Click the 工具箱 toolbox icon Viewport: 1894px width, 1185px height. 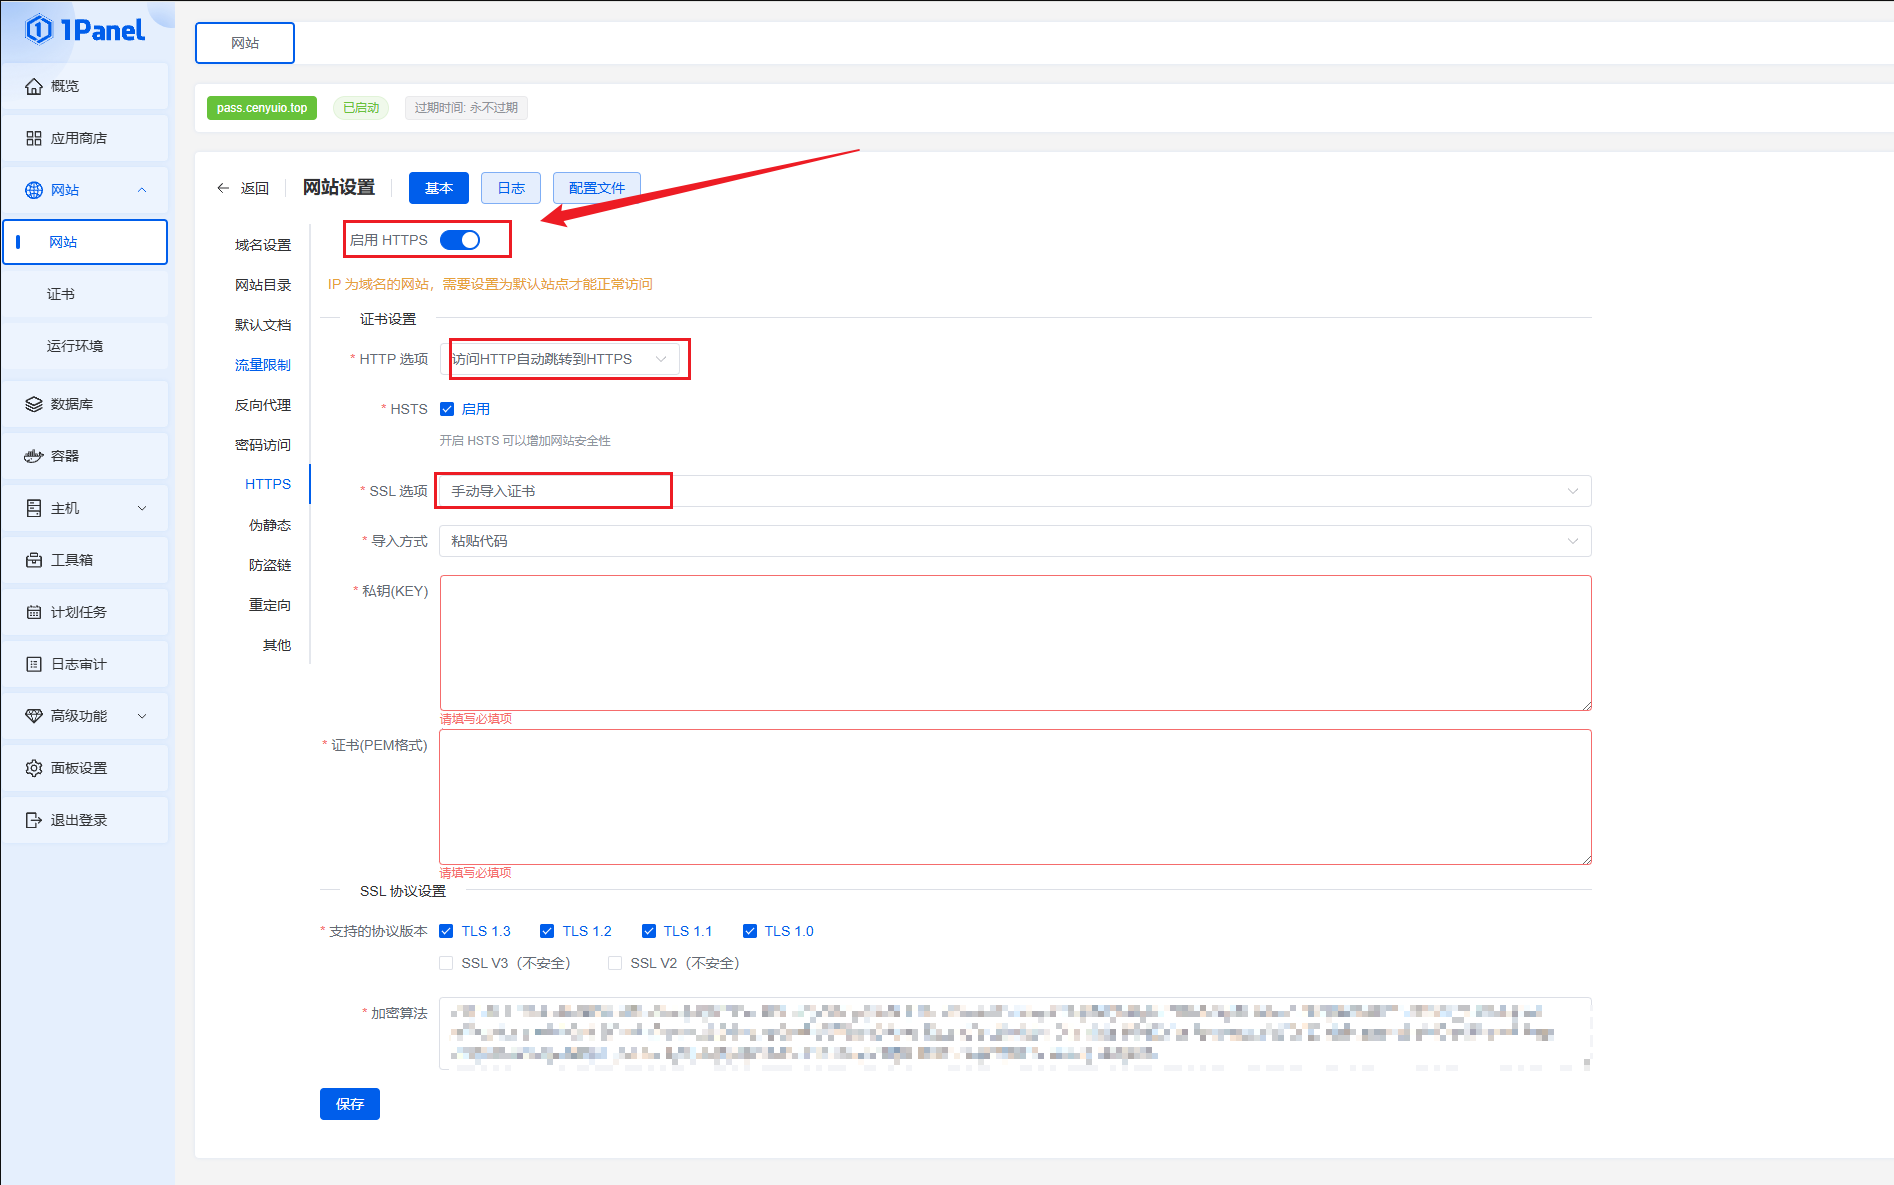[34, 560]
